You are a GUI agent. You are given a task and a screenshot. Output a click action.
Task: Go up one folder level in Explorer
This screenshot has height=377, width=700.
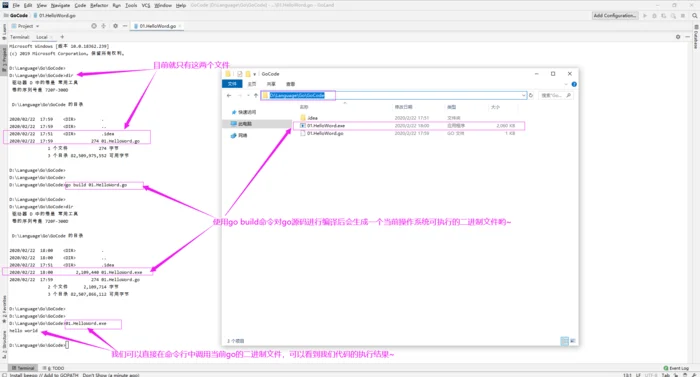[256, 95]
